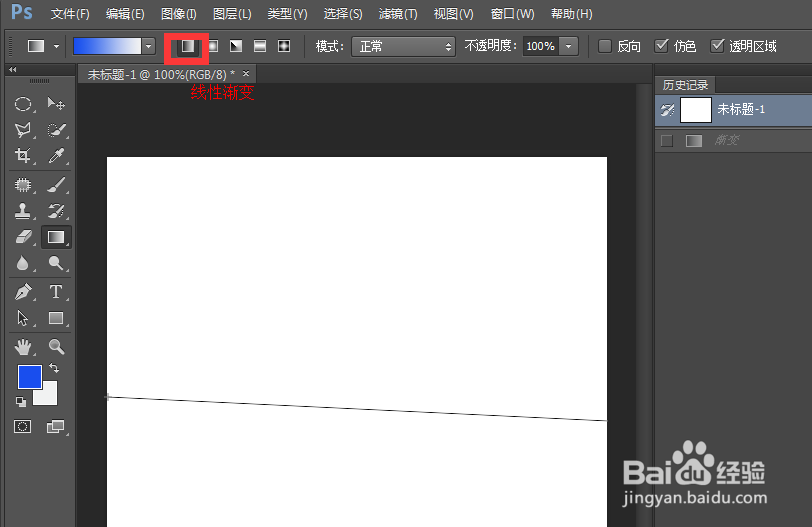Click the 不透明度 100% input field

pos(541,46)
